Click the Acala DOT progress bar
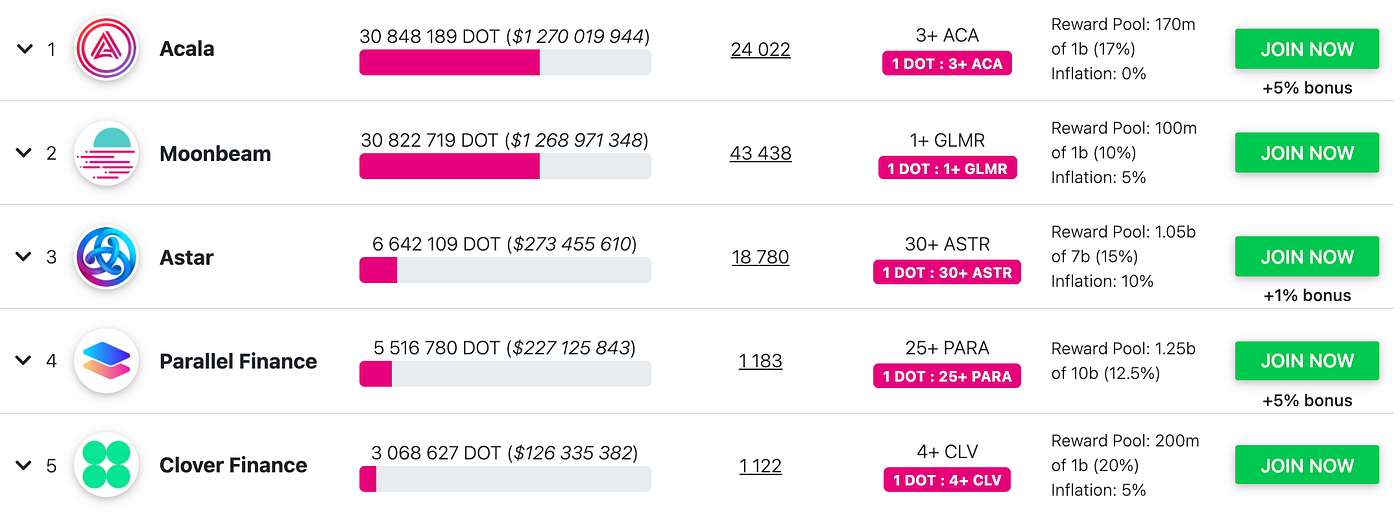Screen dimensions: 1400x514 pos(505,63)
